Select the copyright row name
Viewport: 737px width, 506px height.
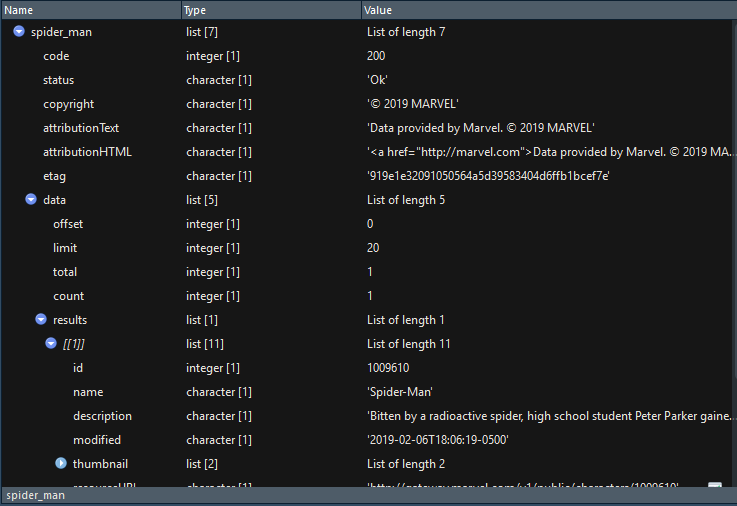click(x=69, y=104)
